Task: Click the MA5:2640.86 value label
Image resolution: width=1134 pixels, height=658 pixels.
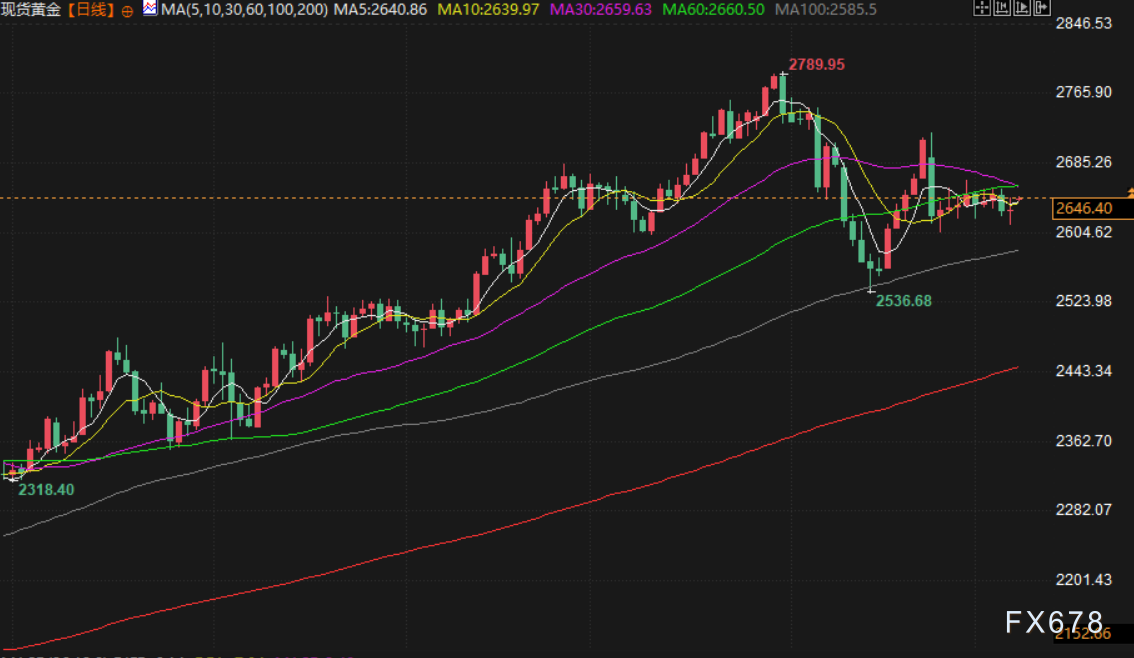Action: (x=380, y=9)
